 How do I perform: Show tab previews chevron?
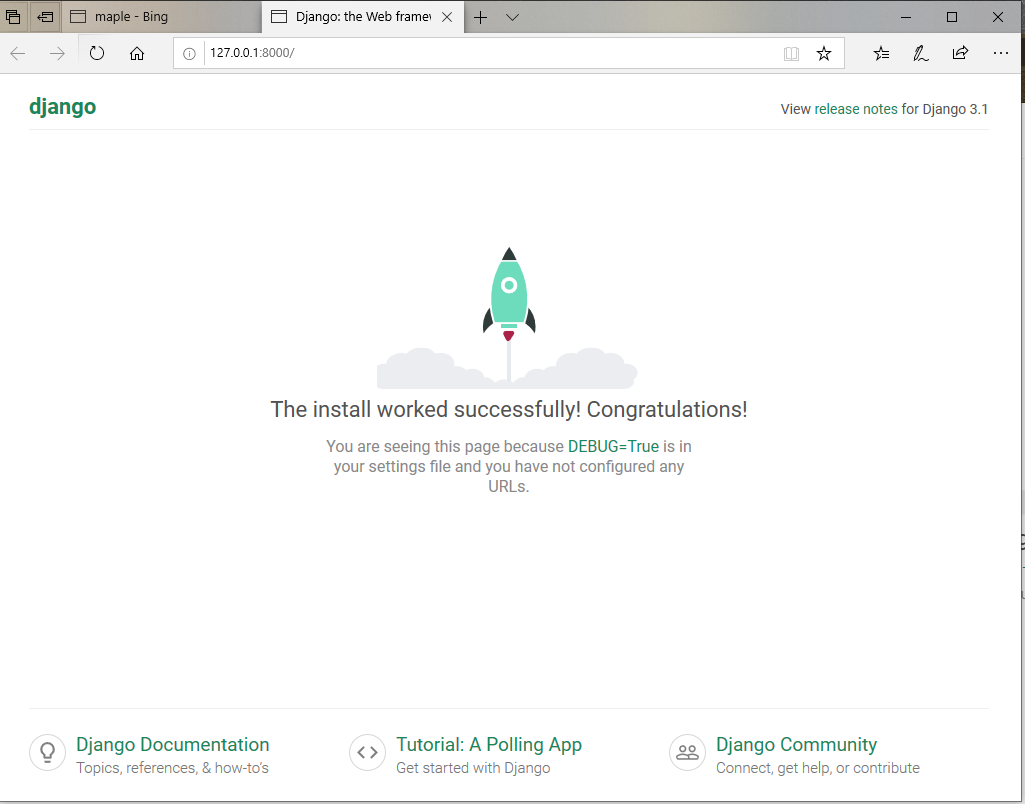click(x=512, y=17)
